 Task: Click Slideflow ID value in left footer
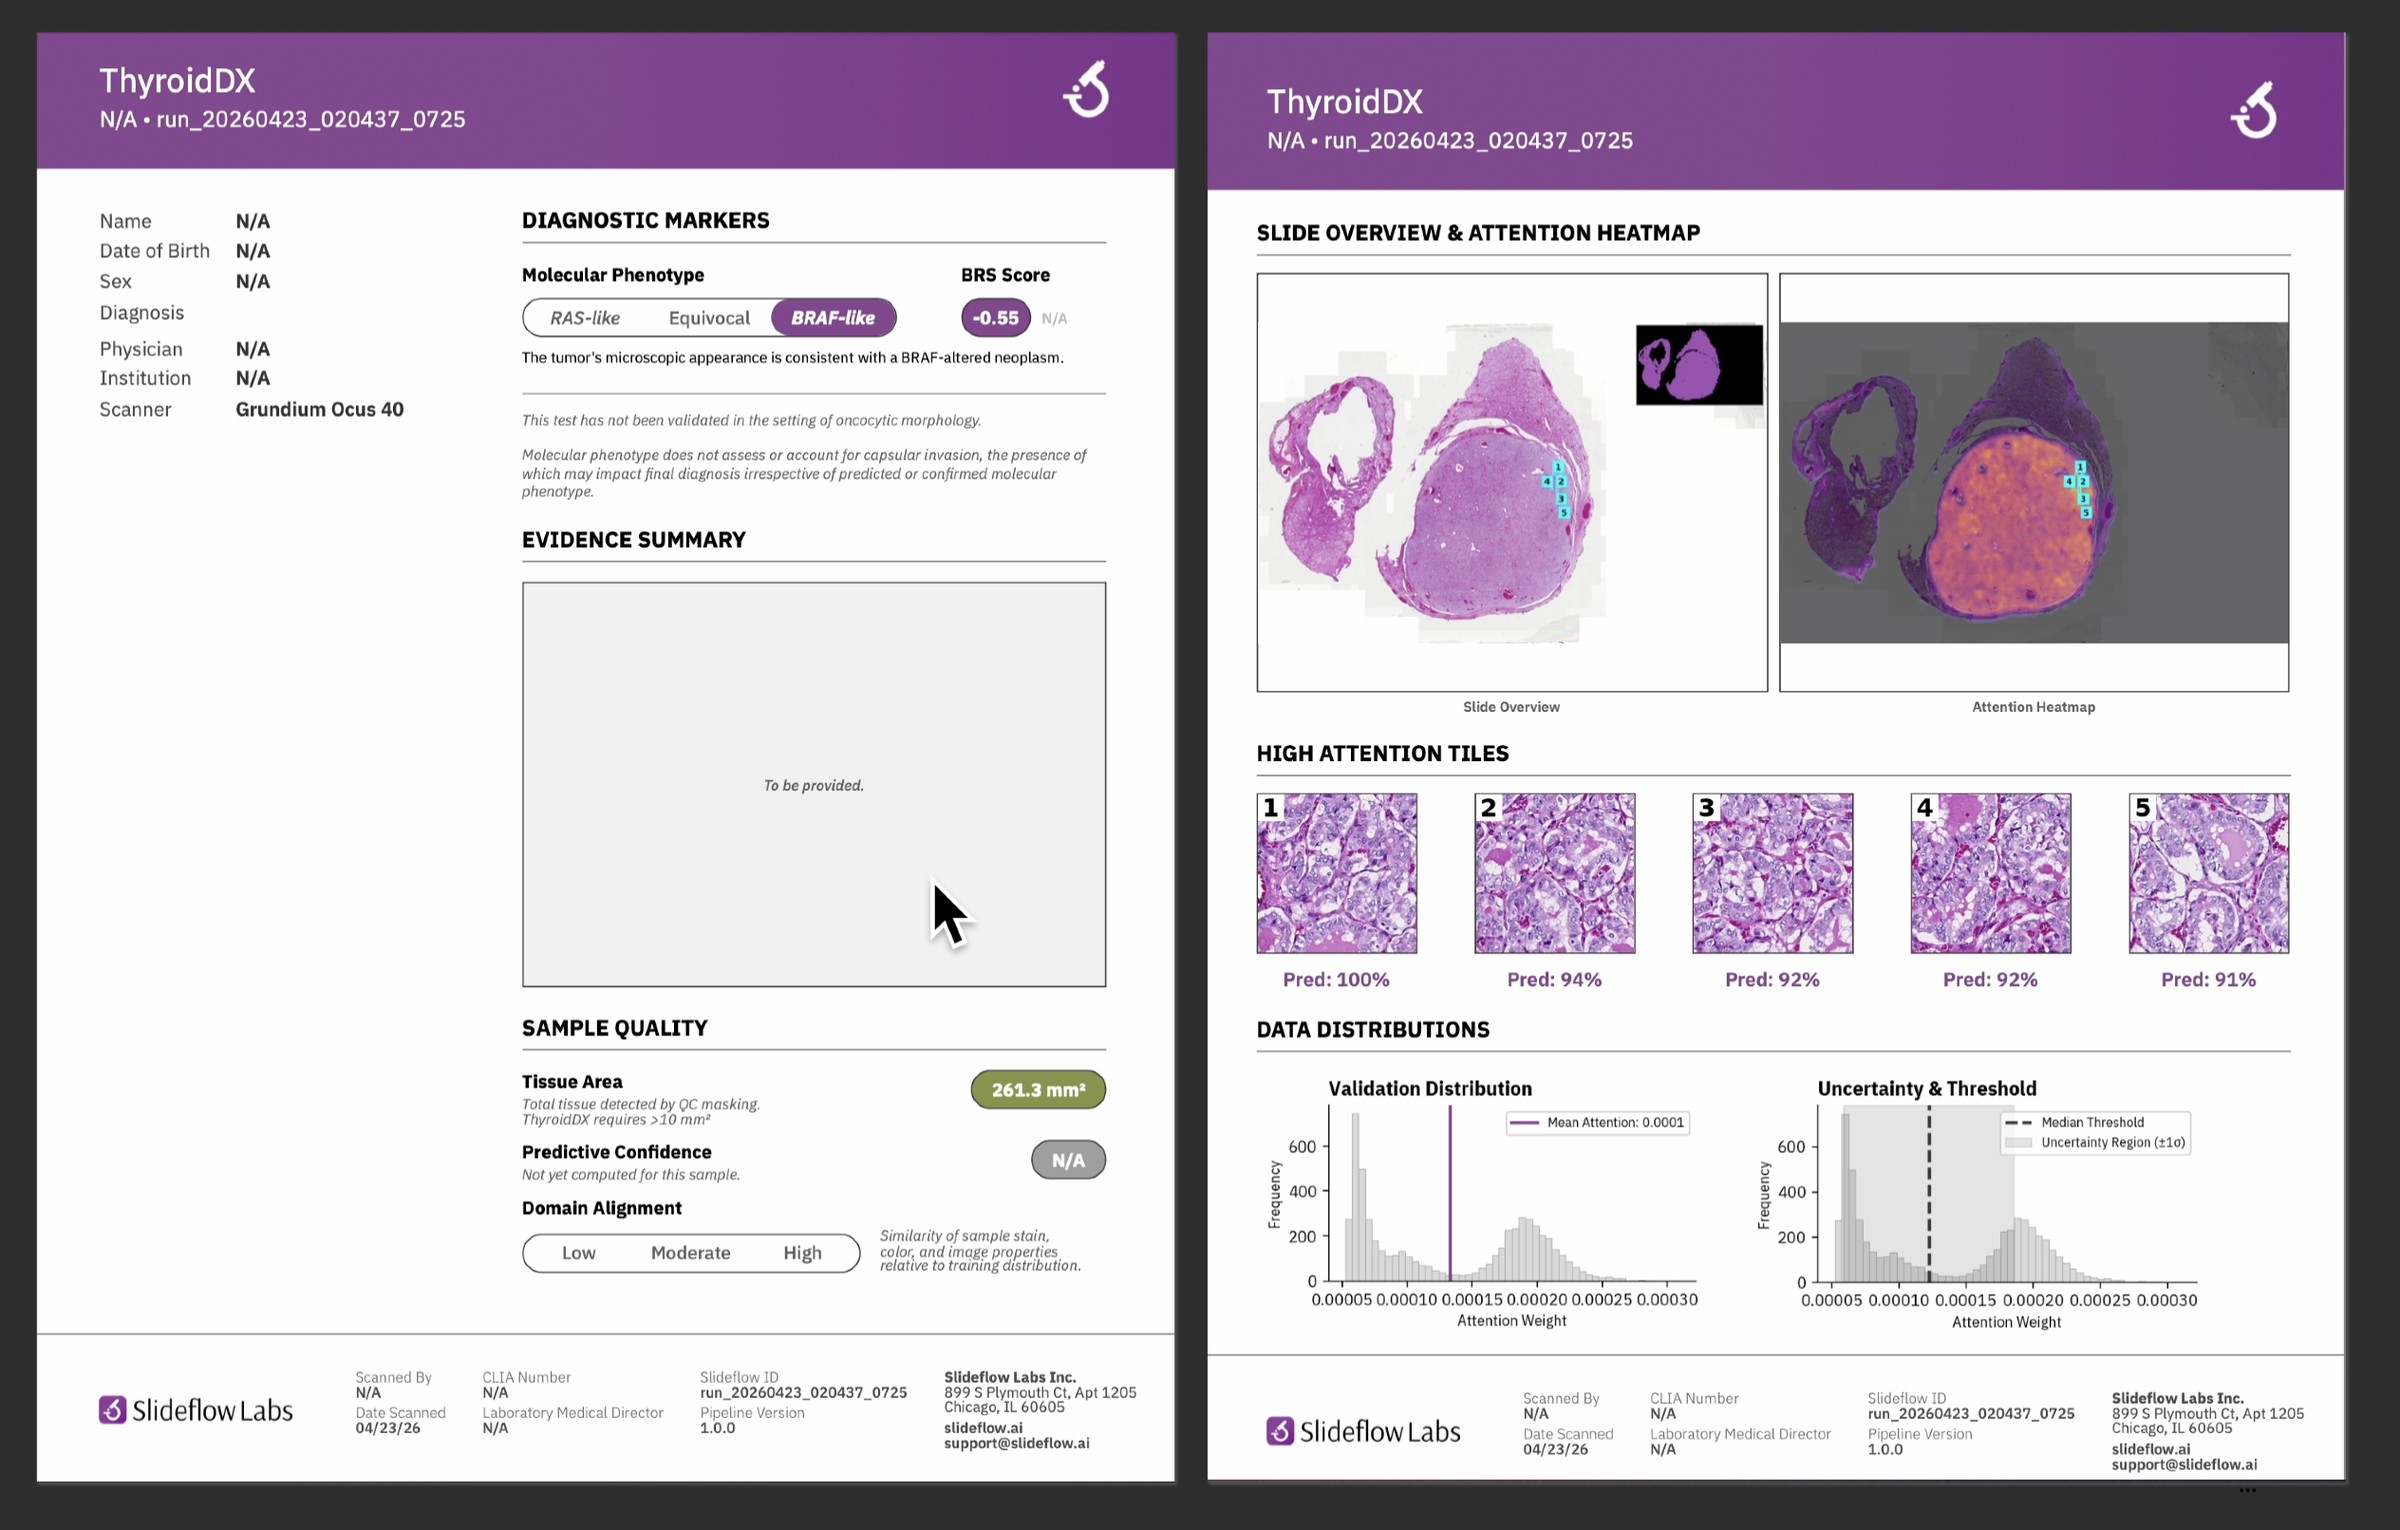(x=803, y=1392)
